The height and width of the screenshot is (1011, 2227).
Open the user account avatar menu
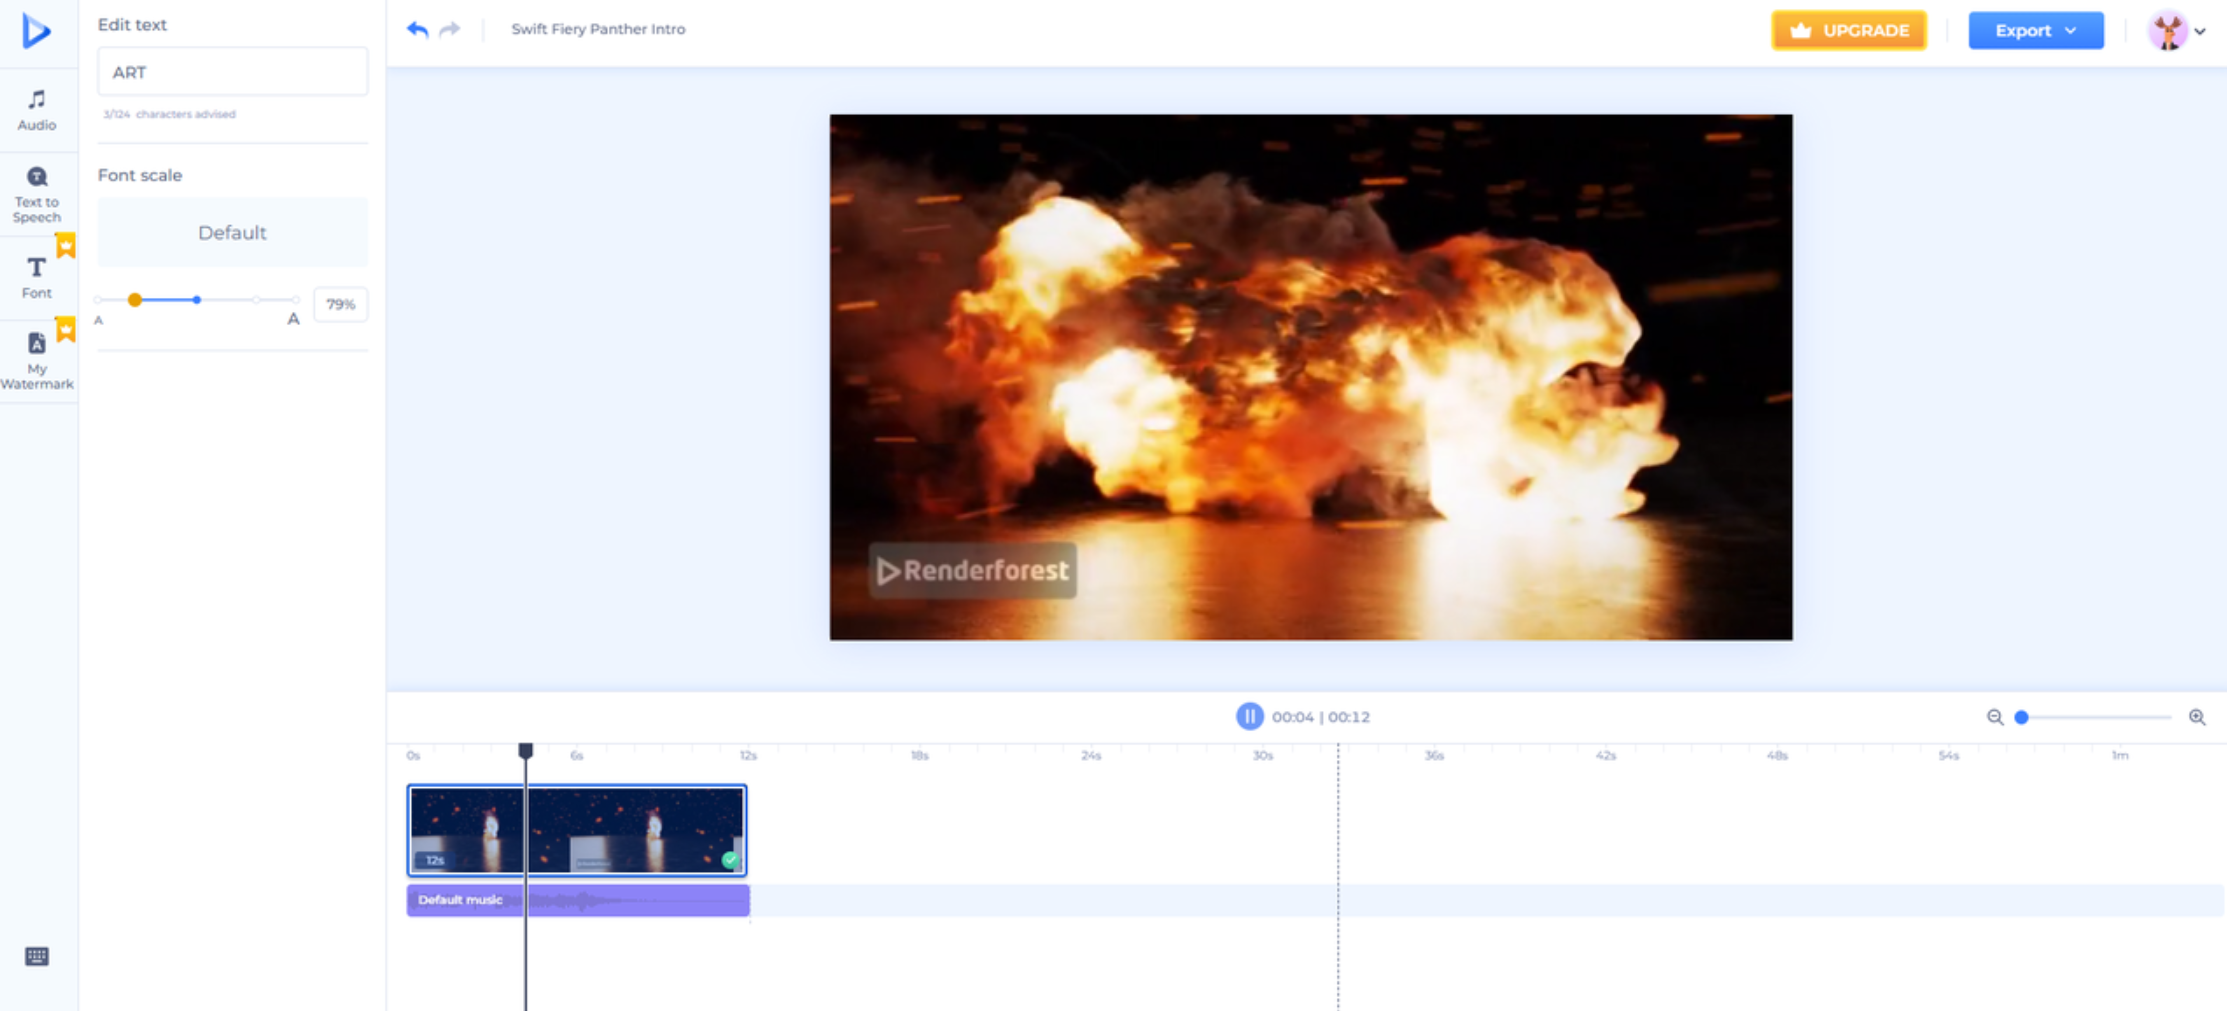tap(2176, 31)
